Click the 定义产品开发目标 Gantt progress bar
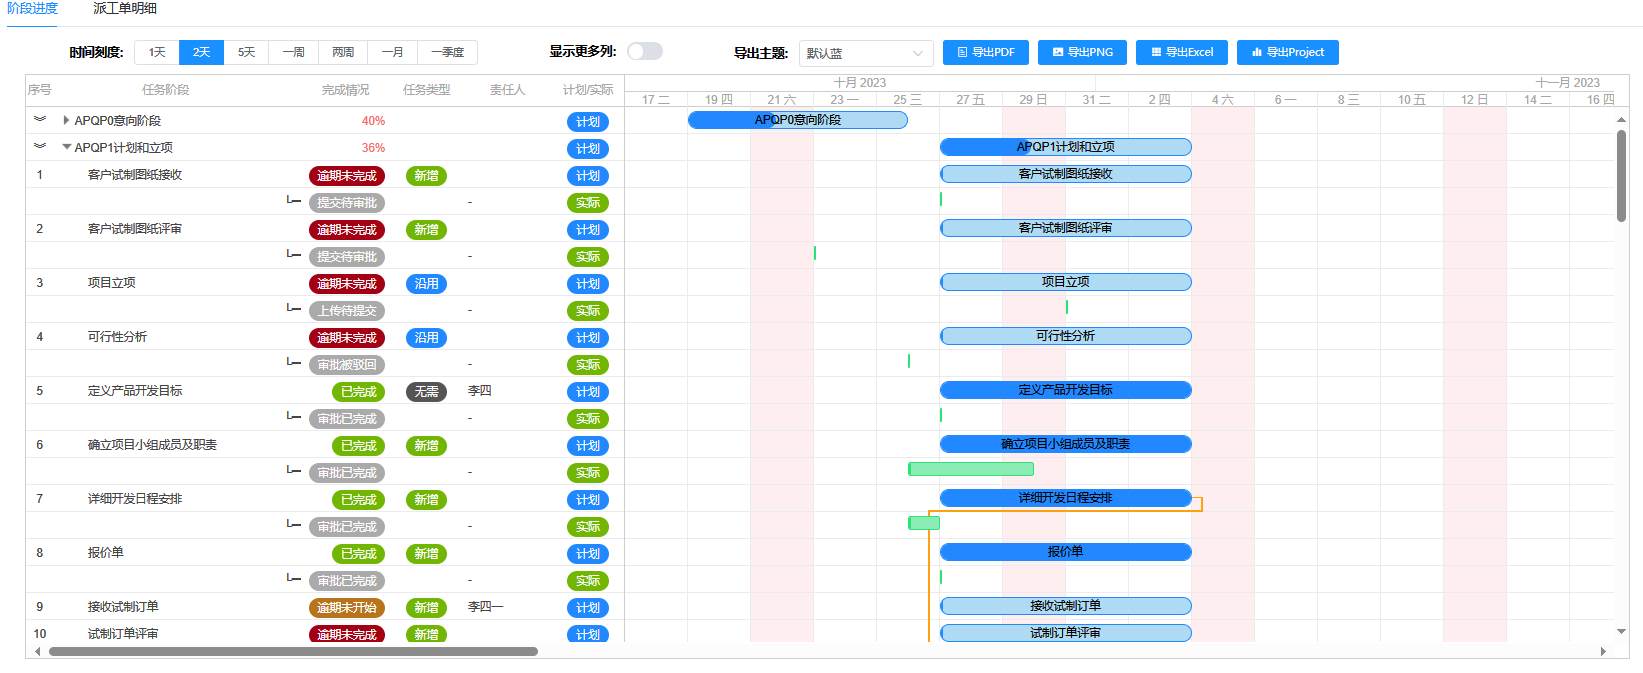This screenshot has height=673, width=1643. 1065,390
